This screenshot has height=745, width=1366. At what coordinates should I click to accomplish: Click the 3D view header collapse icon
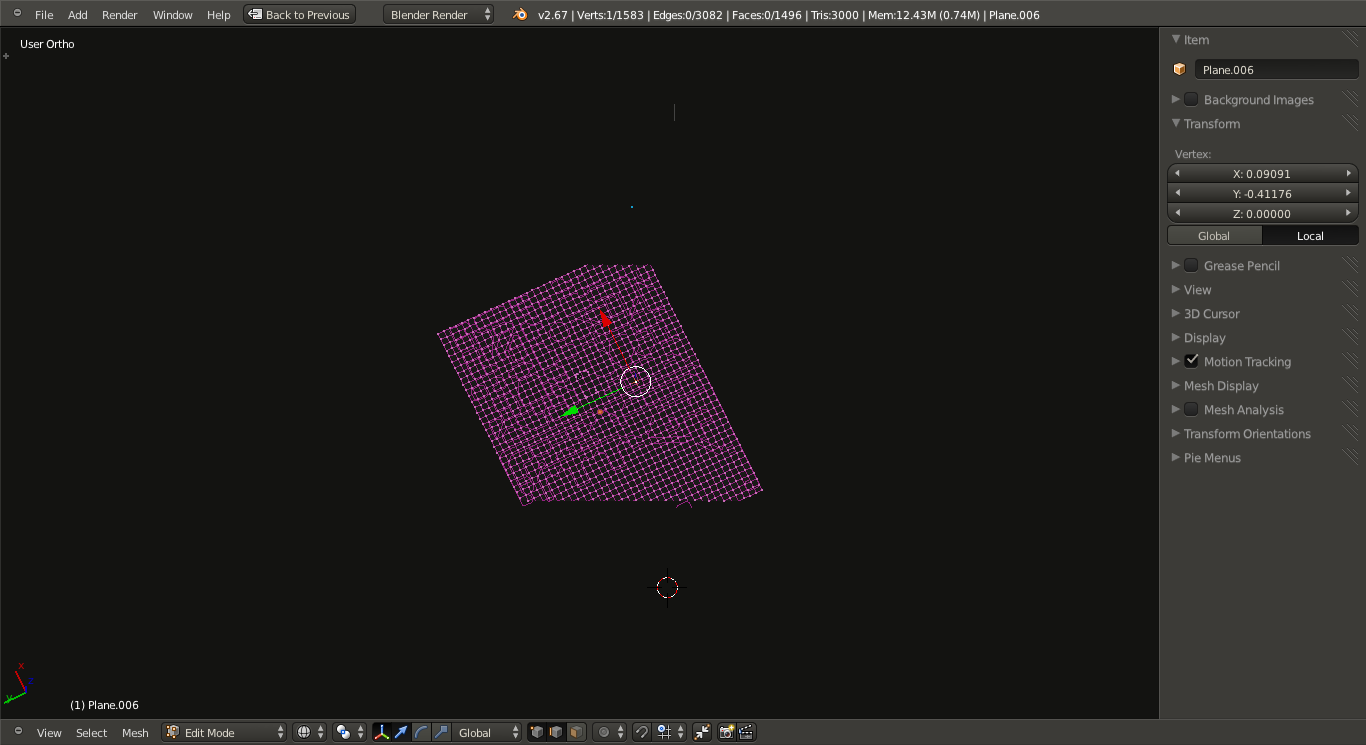[x=17, y=732]
